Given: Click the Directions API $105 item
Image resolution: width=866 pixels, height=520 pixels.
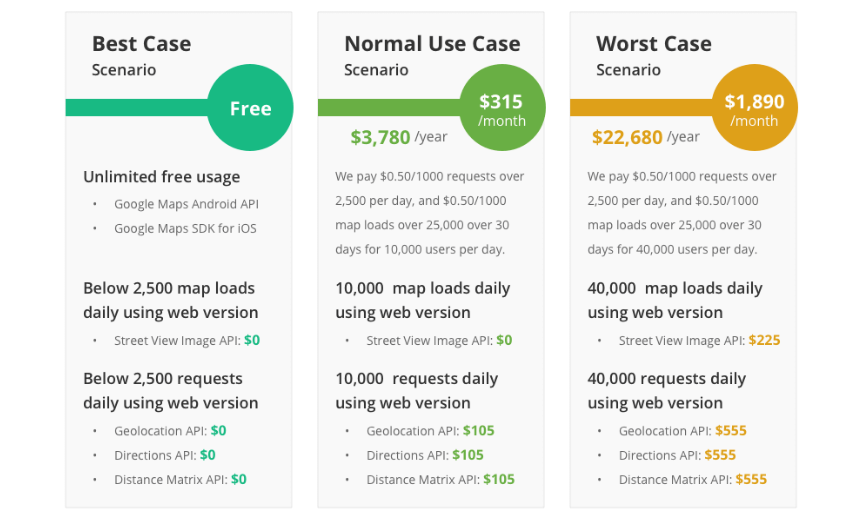Looking at the screenshot, I should pyautogui.click(x=425, y=455).
